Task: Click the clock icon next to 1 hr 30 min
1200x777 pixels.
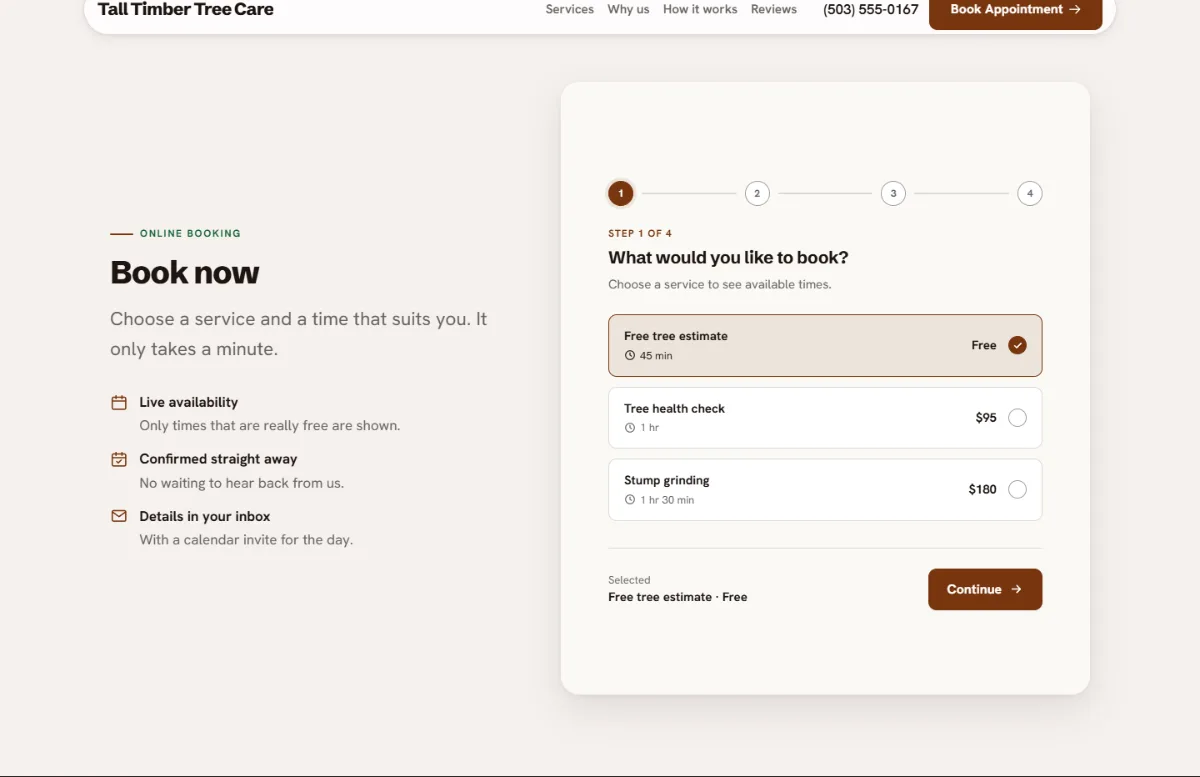Action: click(x=630, y=500)
